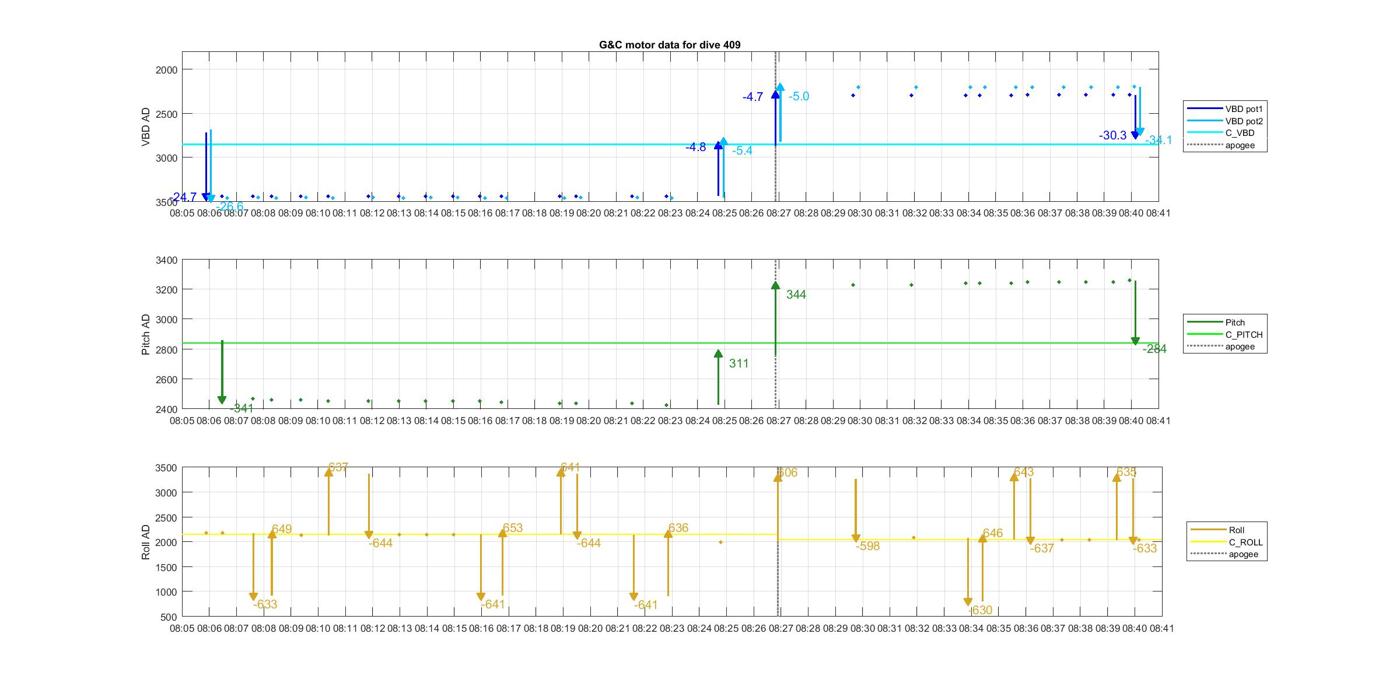The height and width of the screenshot is (693, 1400).
Task: Click the cyan line sample beside C_VBD
Action: tap(1203, 133)
